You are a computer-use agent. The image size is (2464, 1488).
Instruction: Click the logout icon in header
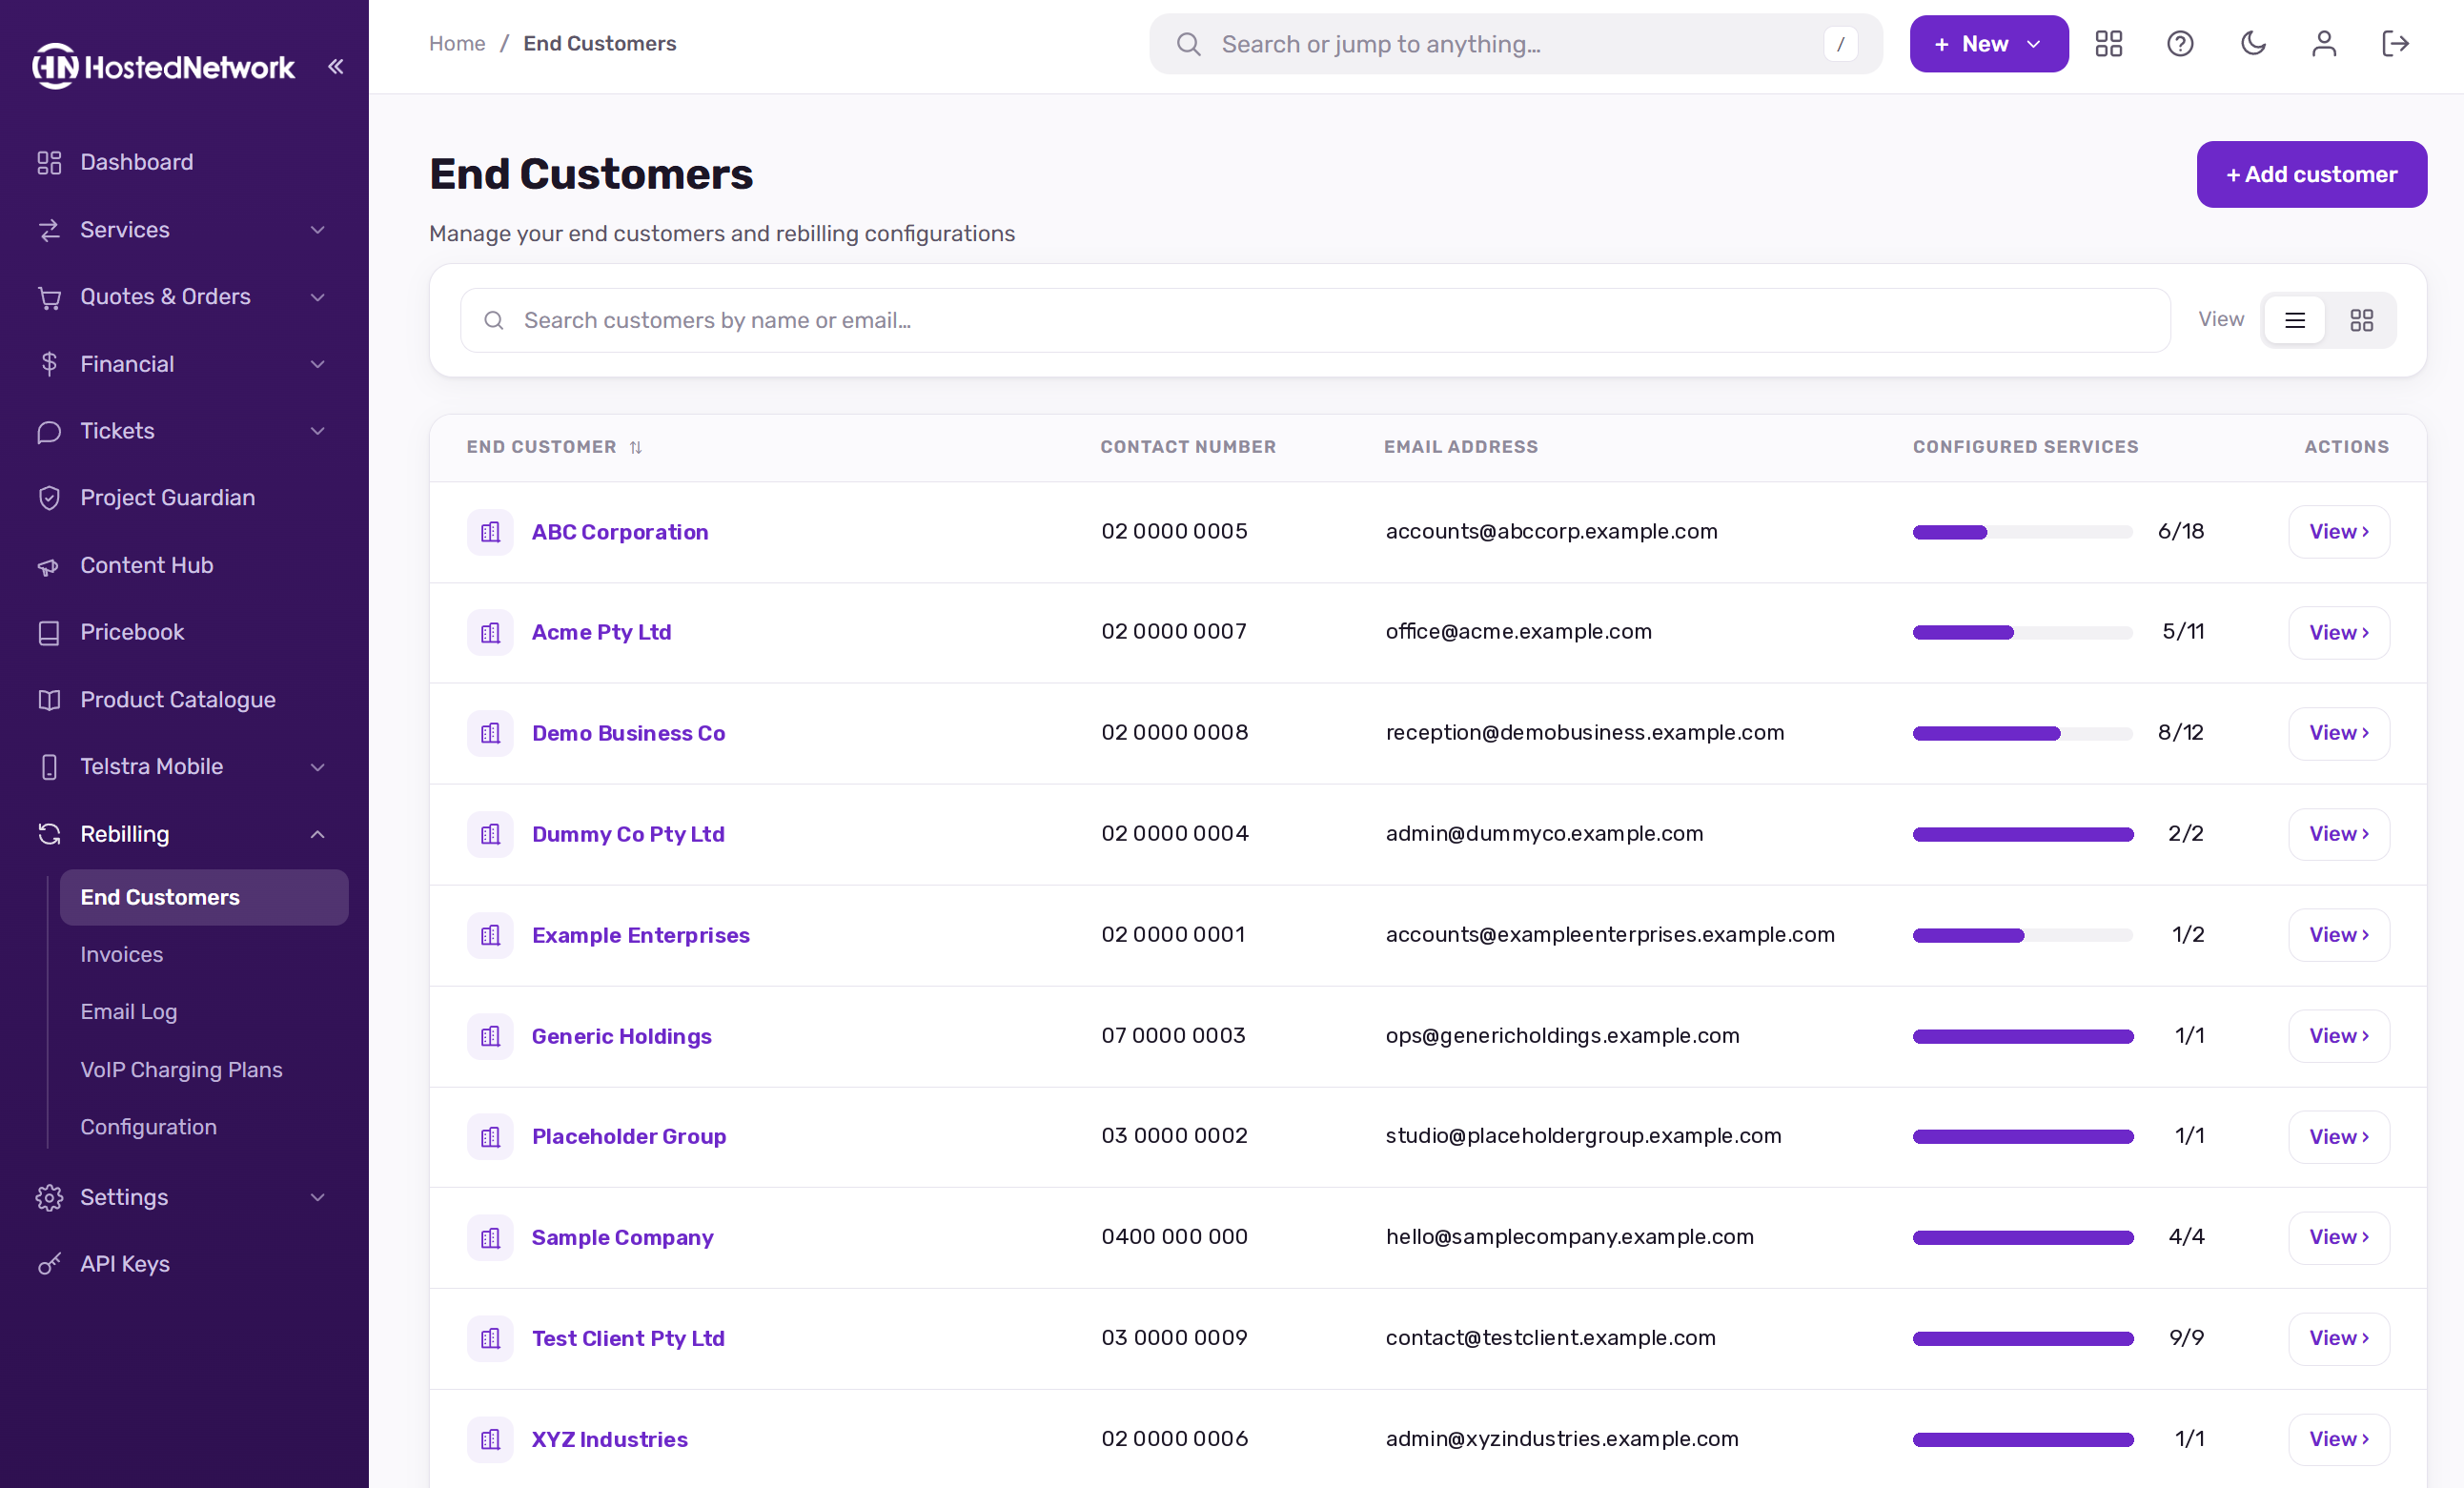coord(2395,44)
